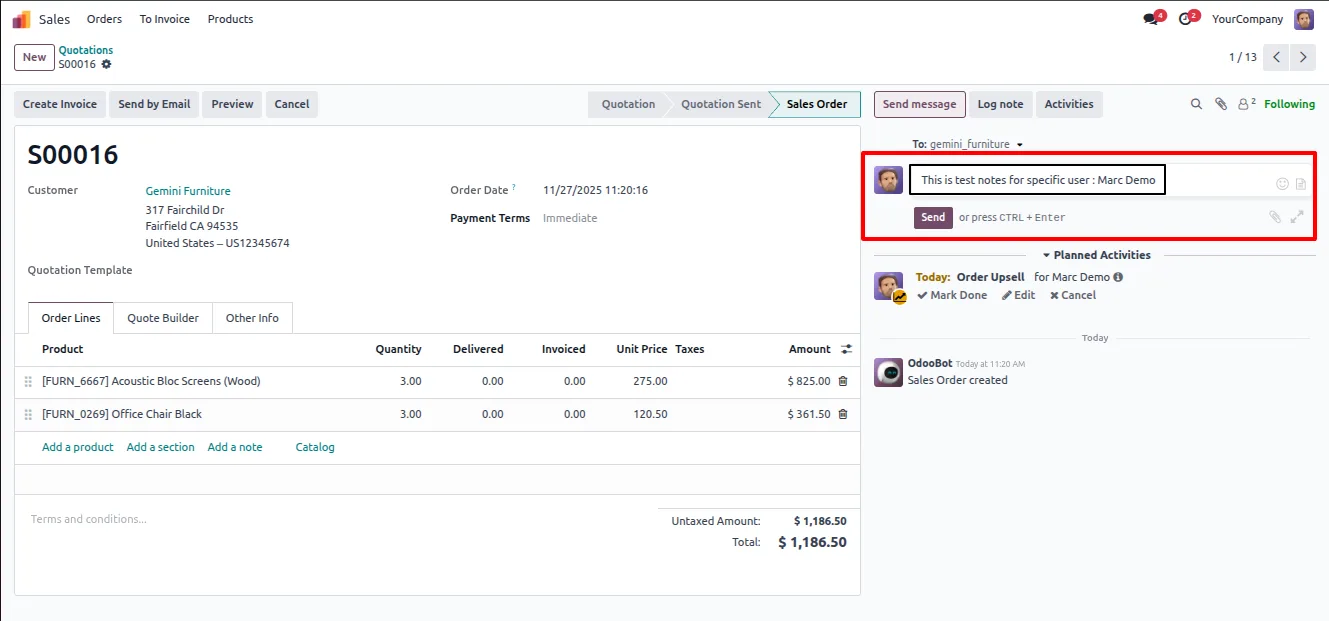Click the 275.00 unit price cell
Screen dimensions: 1329x621
[x=650, y=381]
